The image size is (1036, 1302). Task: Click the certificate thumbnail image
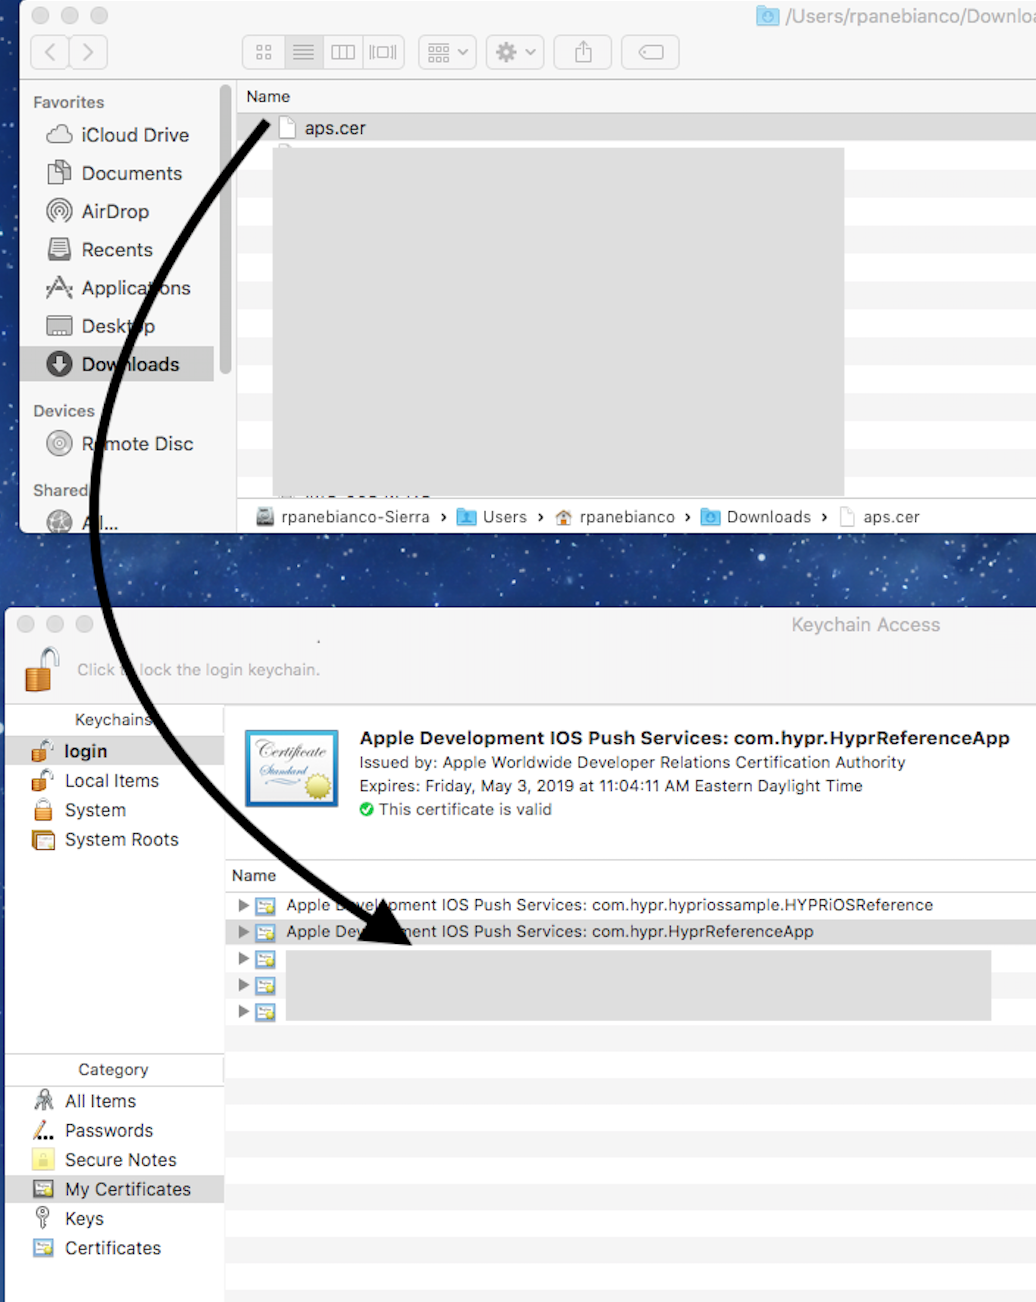(292, 768)
